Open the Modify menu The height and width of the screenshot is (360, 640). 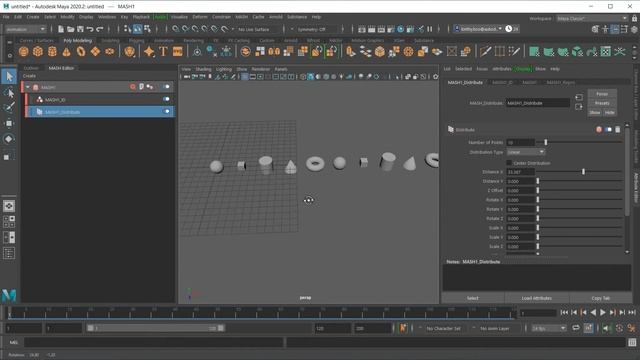67,17
